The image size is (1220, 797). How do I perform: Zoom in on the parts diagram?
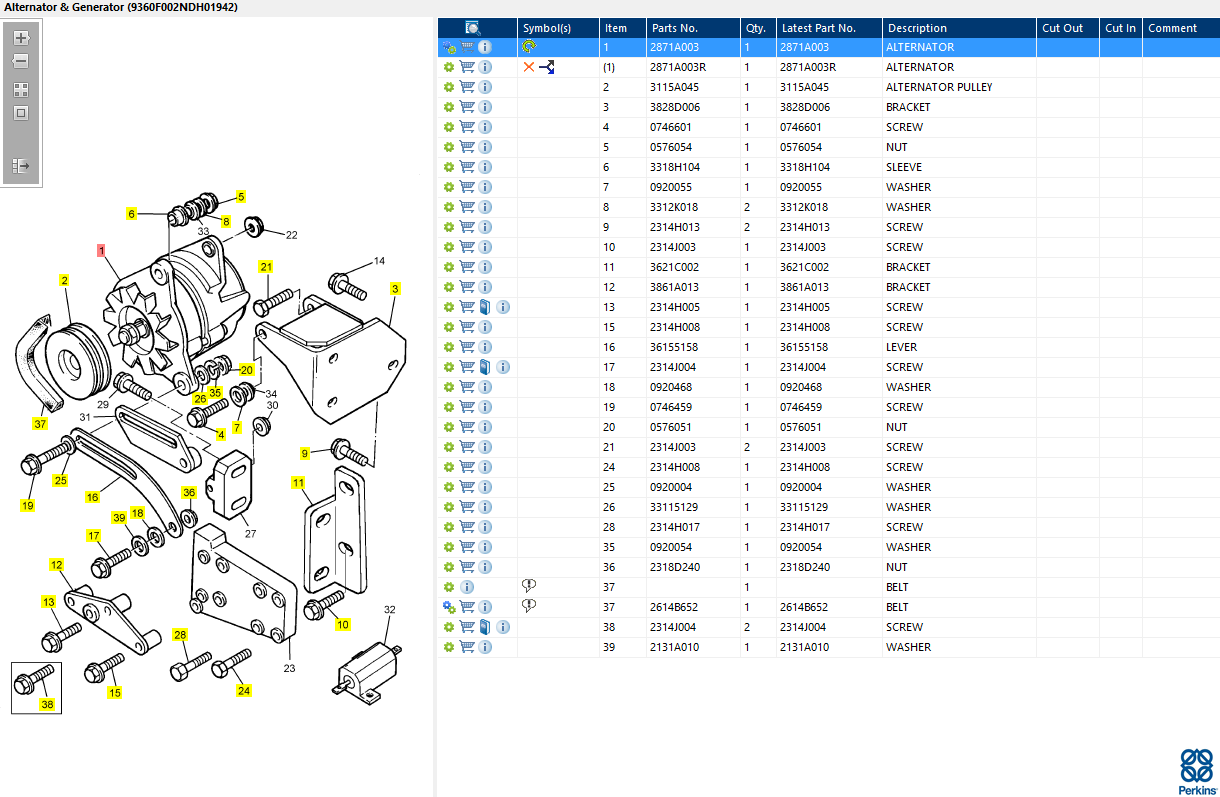(21, 38)
